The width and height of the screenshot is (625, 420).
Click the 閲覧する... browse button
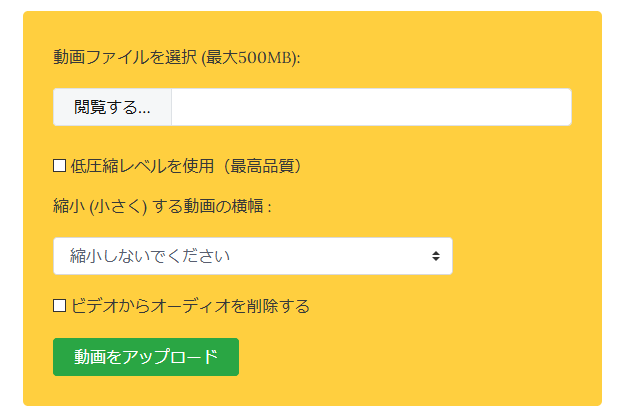point(112,108)
